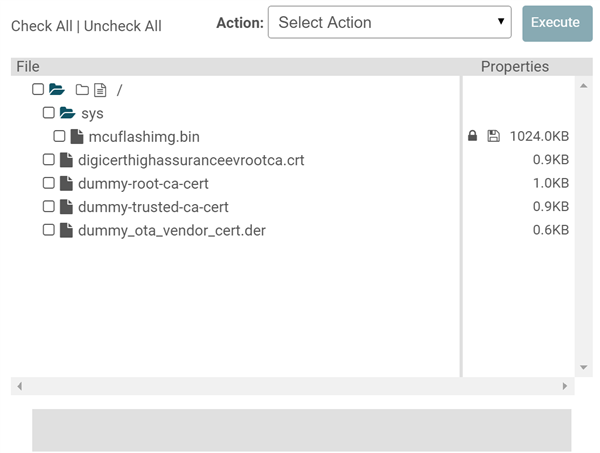Click the floppy disk icon for mcuflashimg.bin

tap(493, 136)
